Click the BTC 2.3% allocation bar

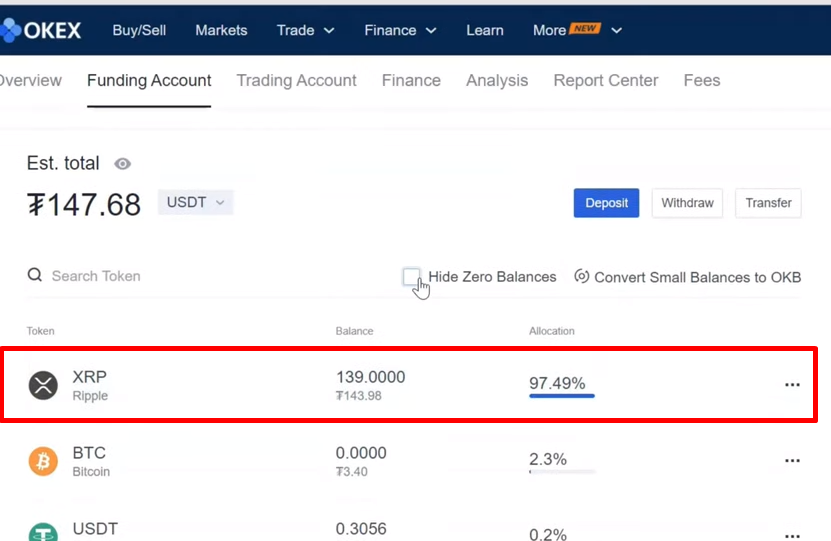tap(562, 472)
